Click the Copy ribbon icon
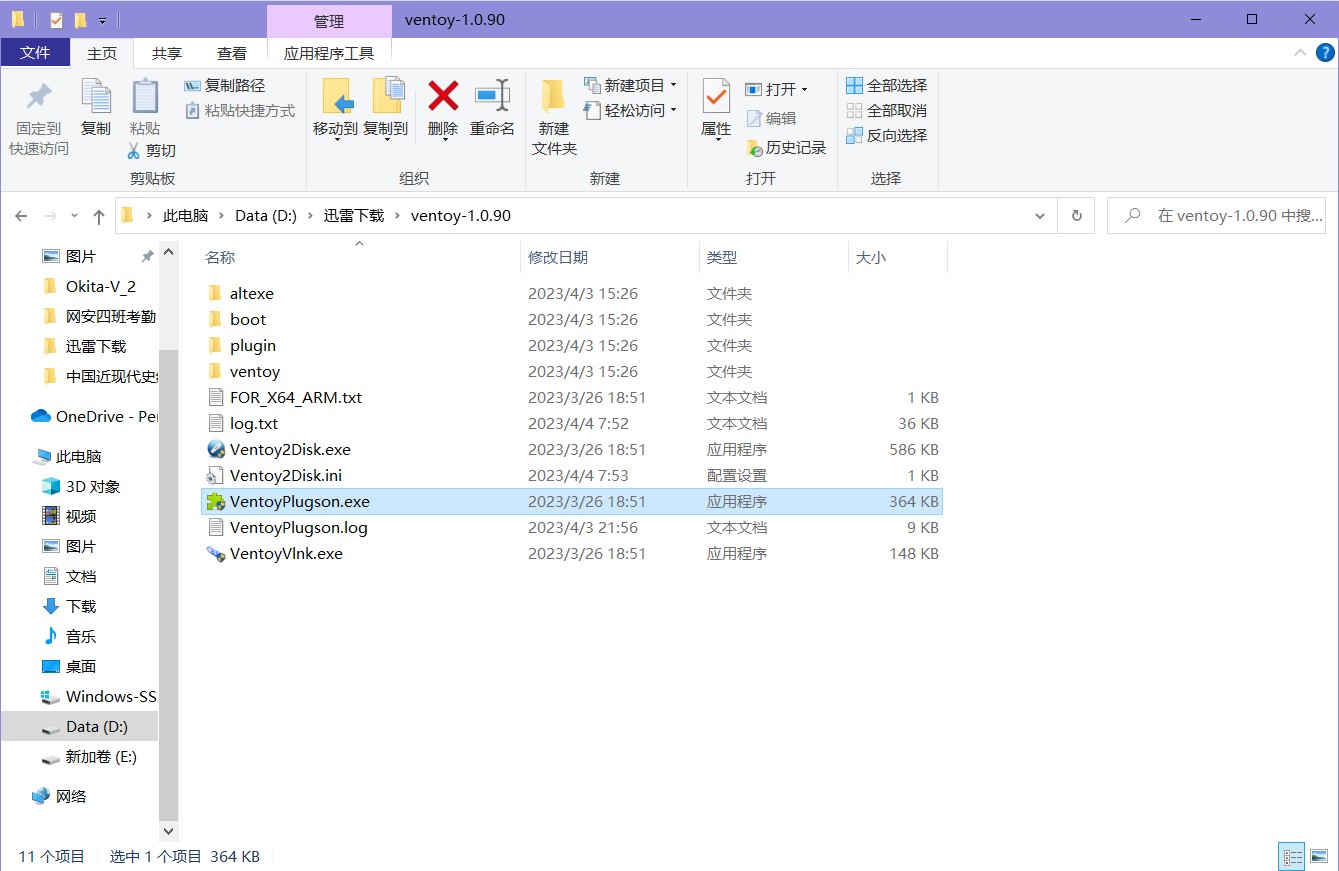 point(96,96)
